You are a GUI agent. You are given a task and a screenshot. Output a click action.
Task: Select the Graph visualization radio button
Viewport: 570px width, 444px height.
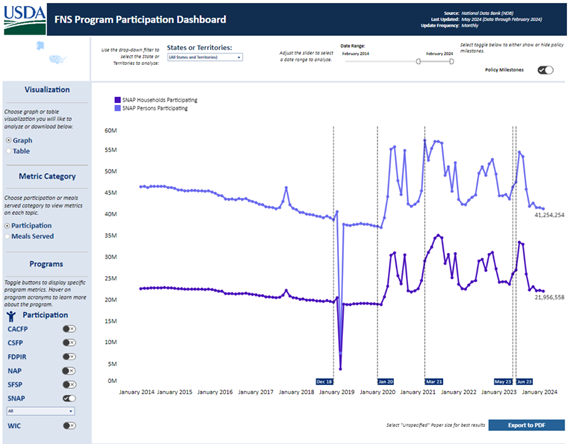pos(8,140)
